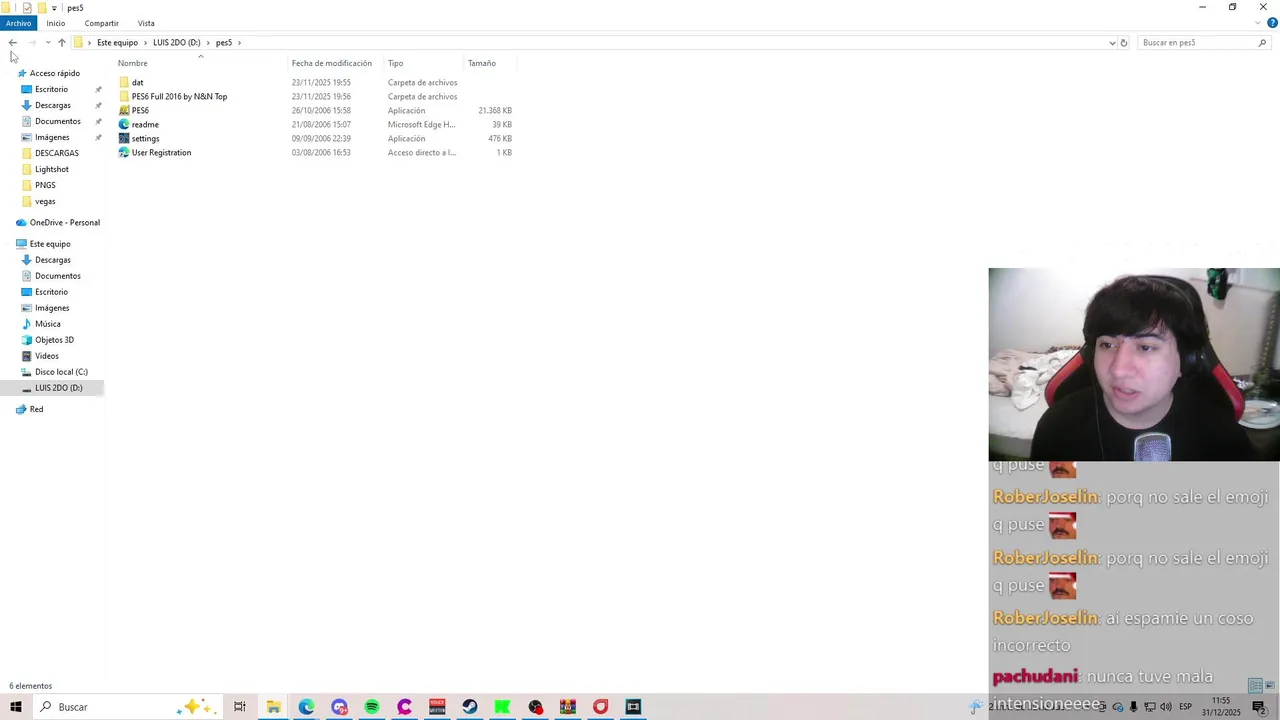The height and width of the screenshot is (720, 1280).
Task: Open File Explorer from the taskbar
Action: [273, 707]
